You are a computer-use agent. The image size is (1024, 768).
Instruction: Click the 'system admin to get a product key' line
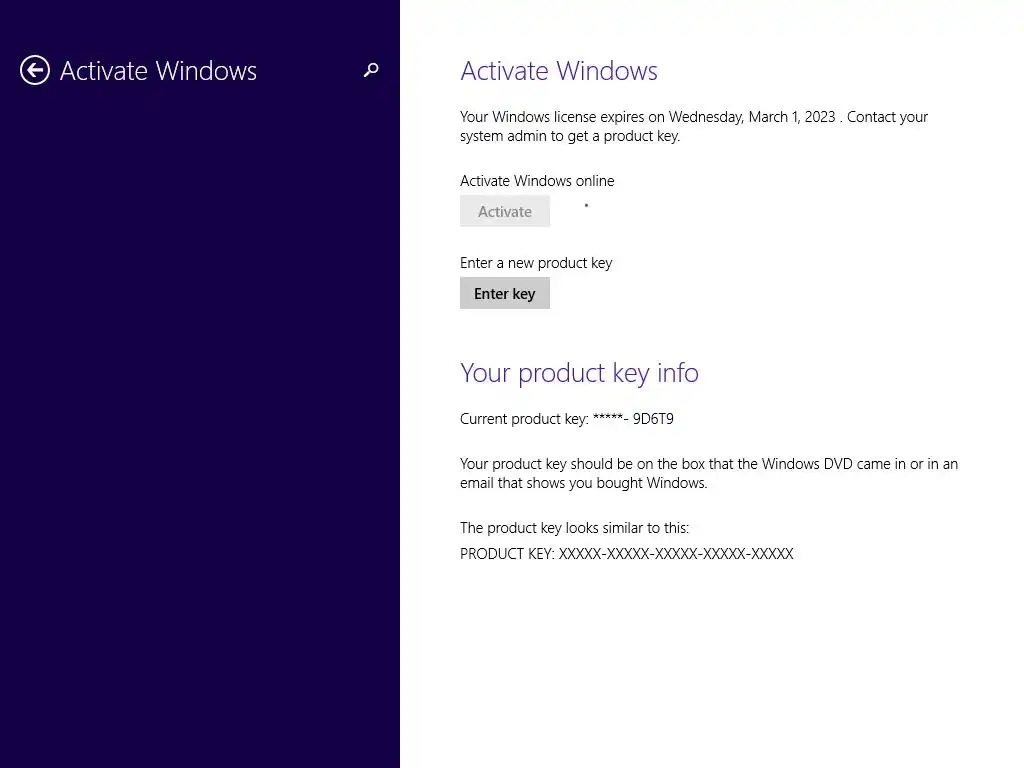pos(569,136)
